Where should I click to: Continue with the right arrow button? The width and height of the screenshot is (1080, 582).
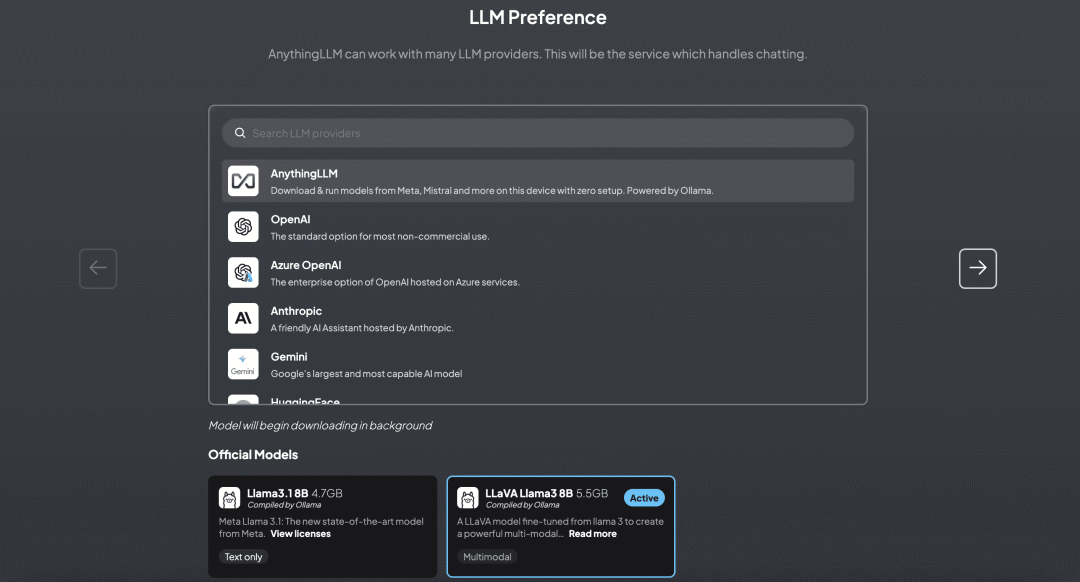coord(977,268)
